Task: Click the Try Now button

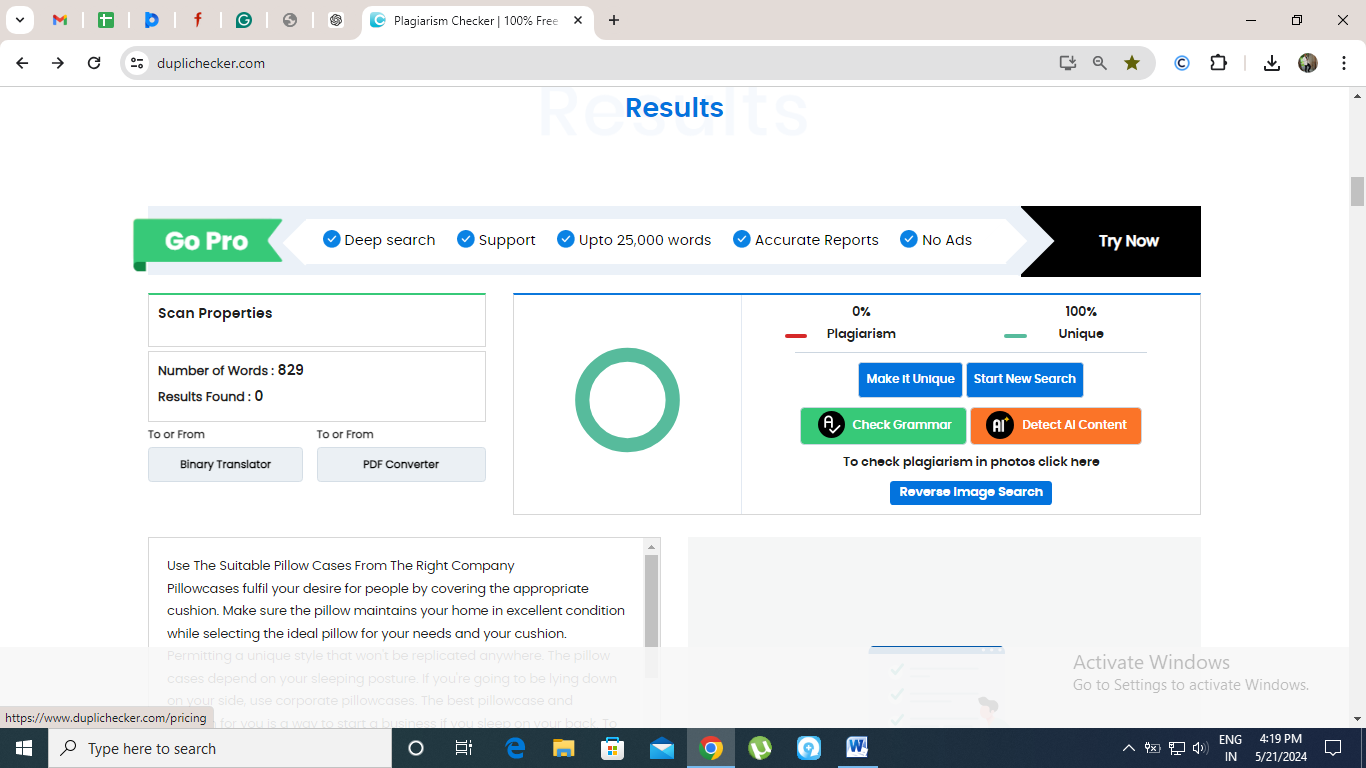Action: coord(1128,241)
